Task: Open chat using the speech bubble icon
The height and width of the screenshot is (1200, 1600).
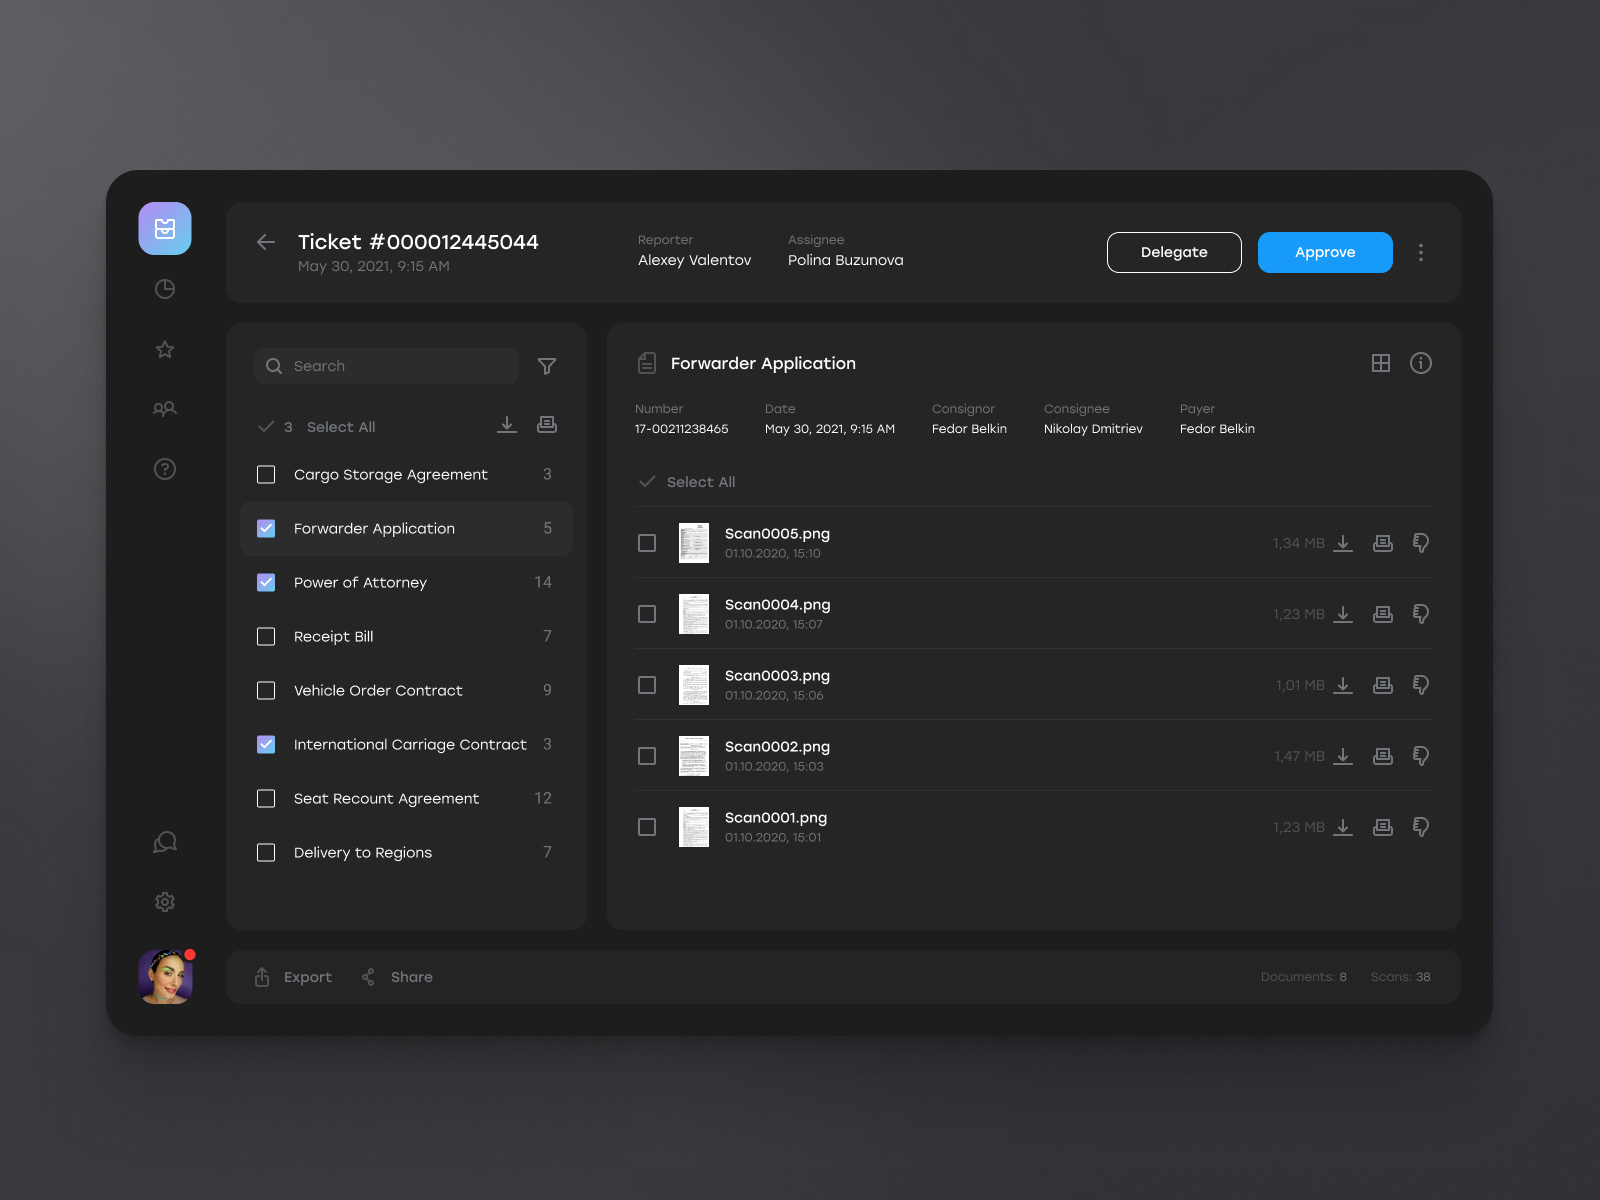Action: click(x=165, y=842)
